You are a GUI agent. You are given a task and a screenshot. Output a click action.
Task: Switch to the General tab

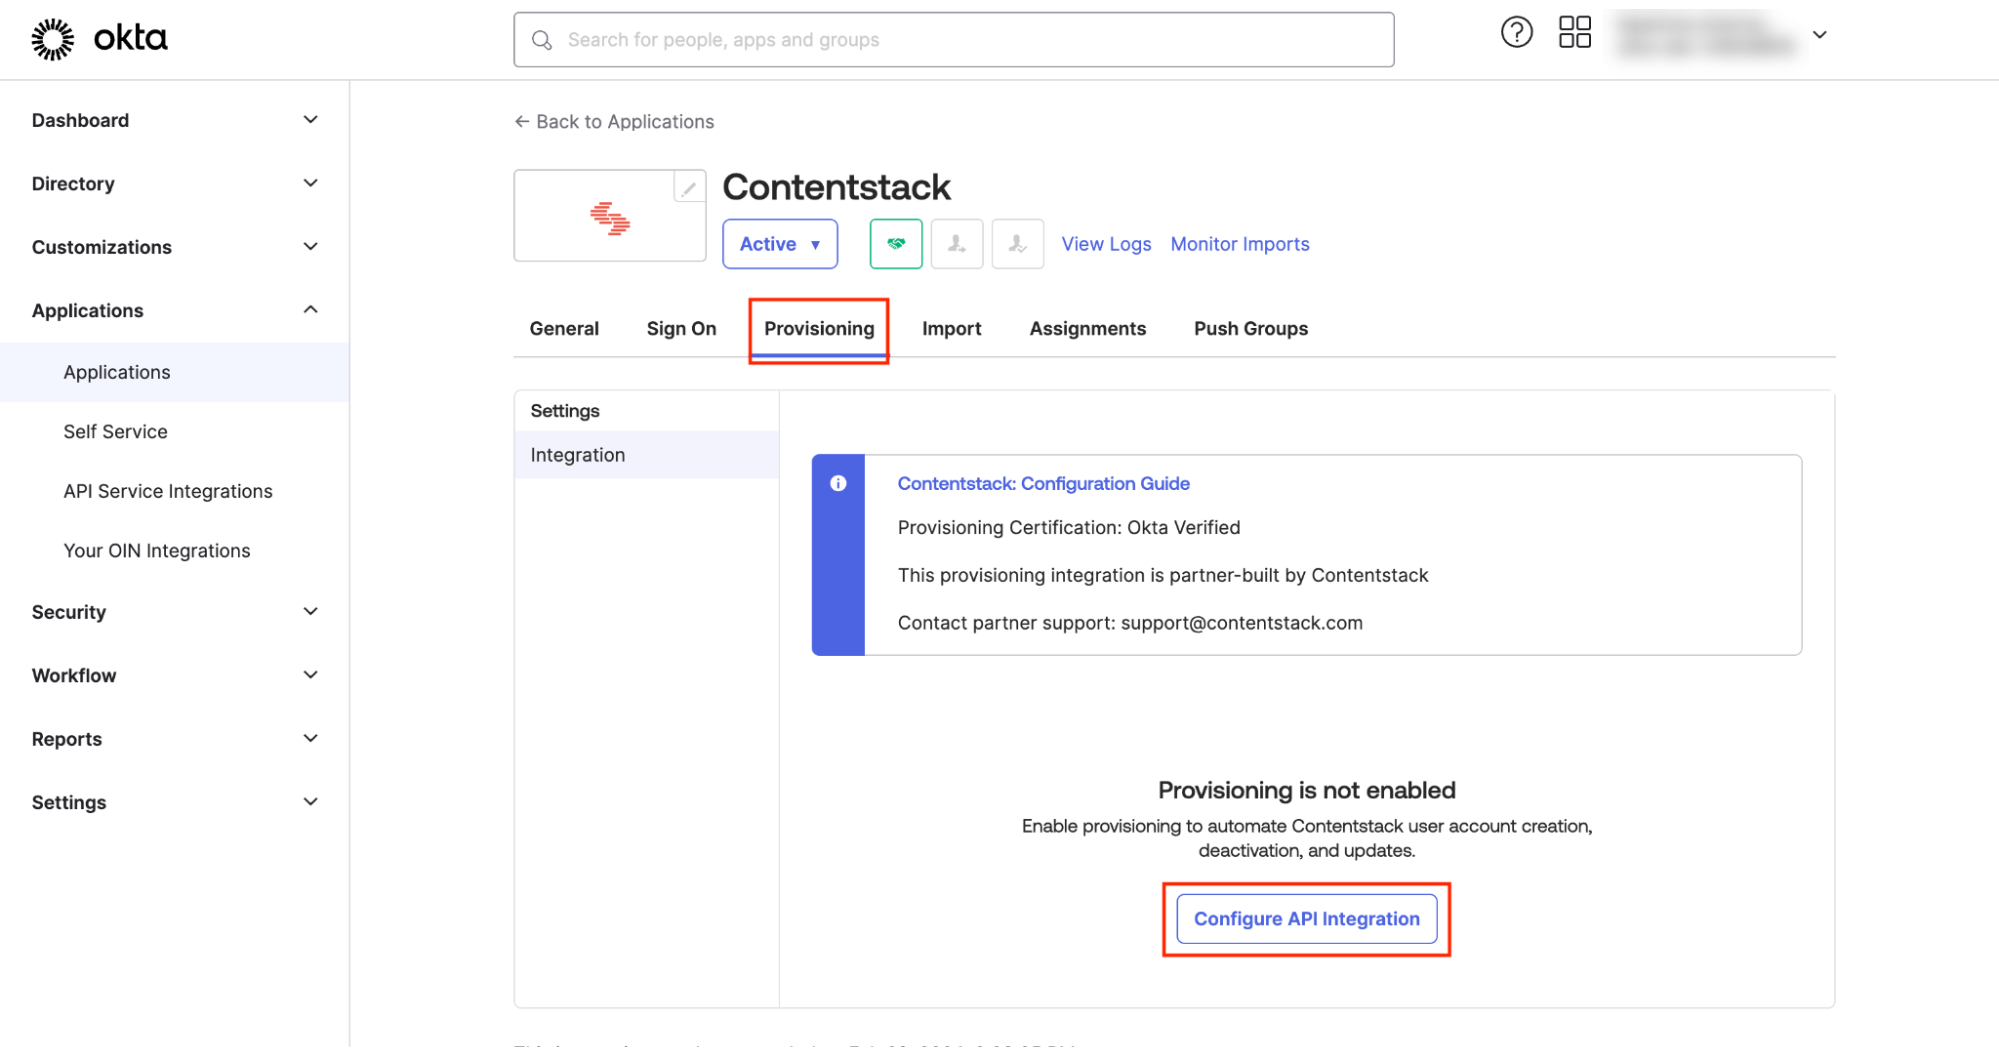pos(564,329)
